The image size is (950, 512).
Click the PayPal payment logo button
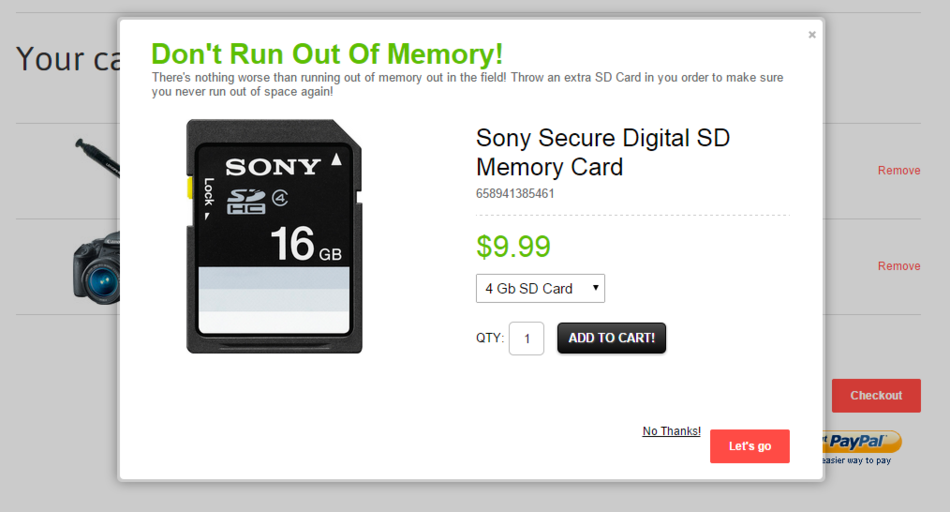pyautogui.click(x=862, y=441)
